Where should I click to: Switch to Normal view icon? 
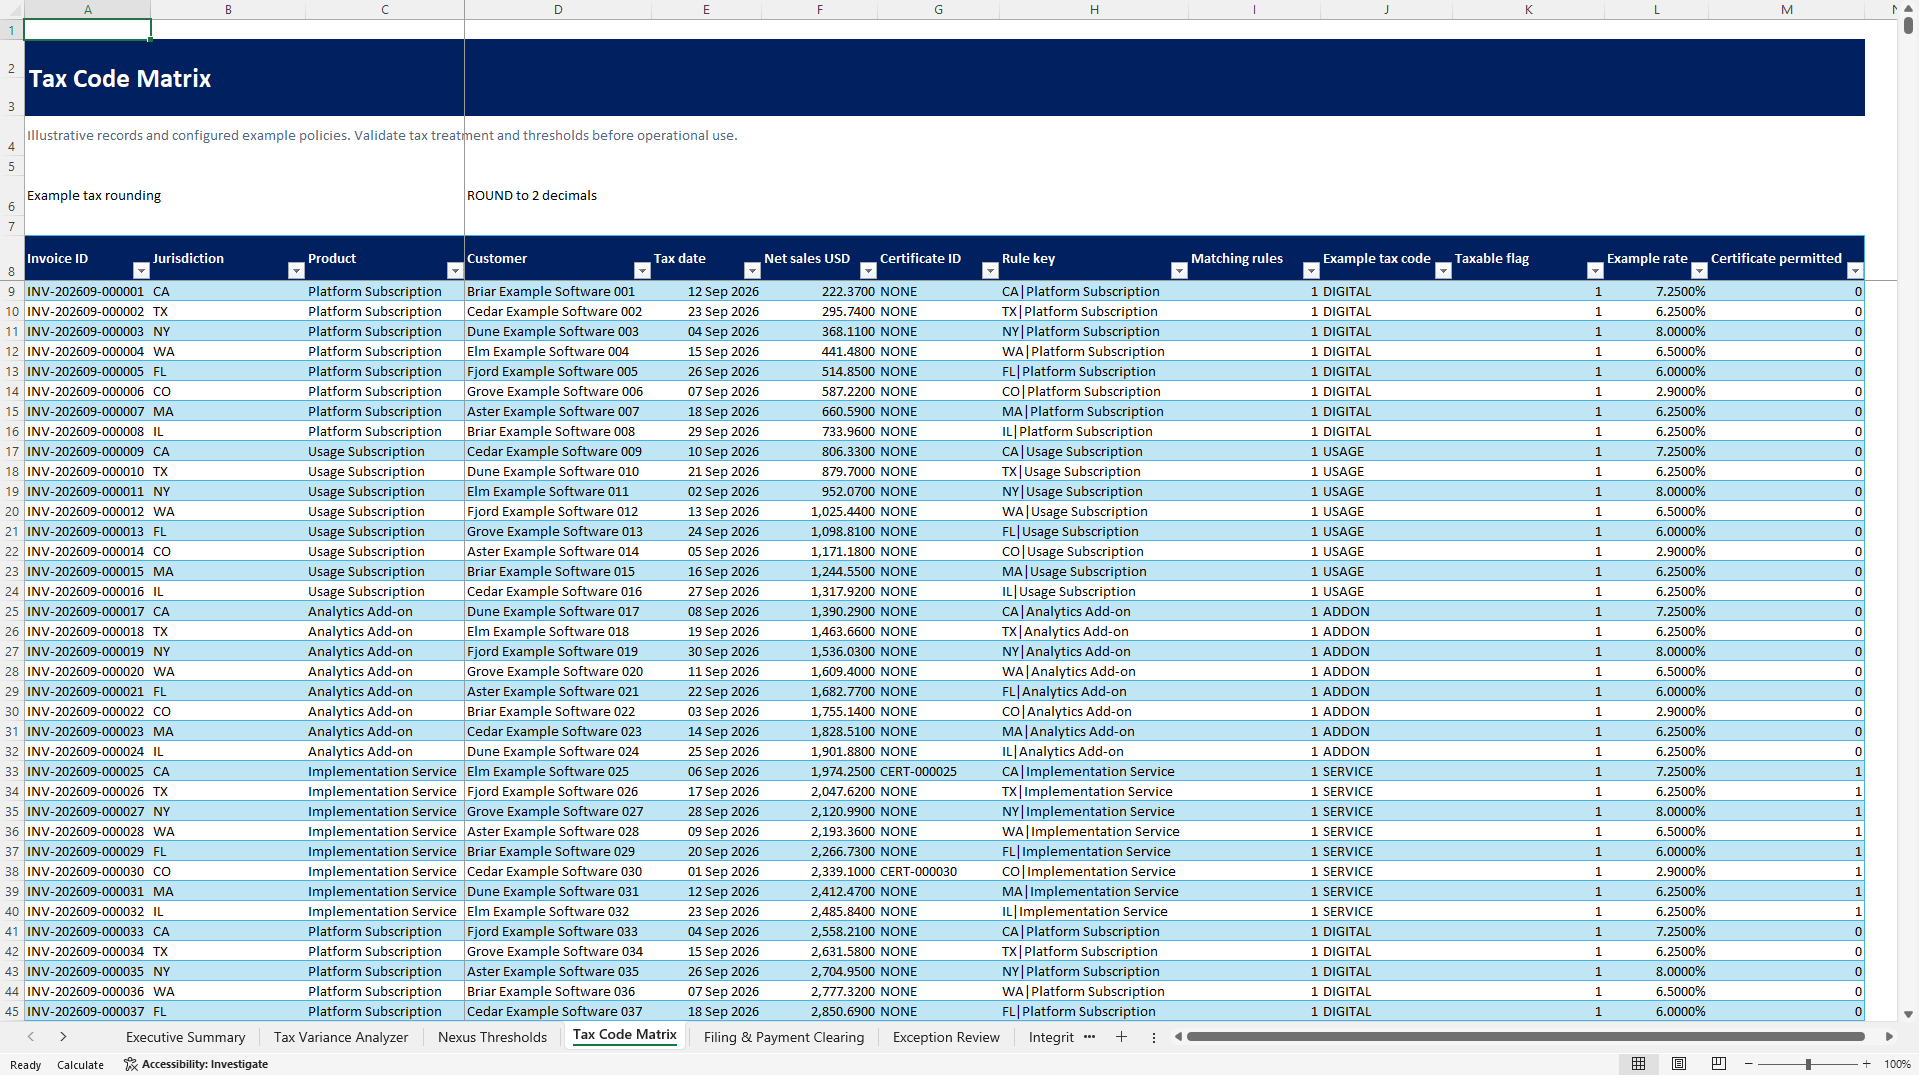pos(1638,1063)
